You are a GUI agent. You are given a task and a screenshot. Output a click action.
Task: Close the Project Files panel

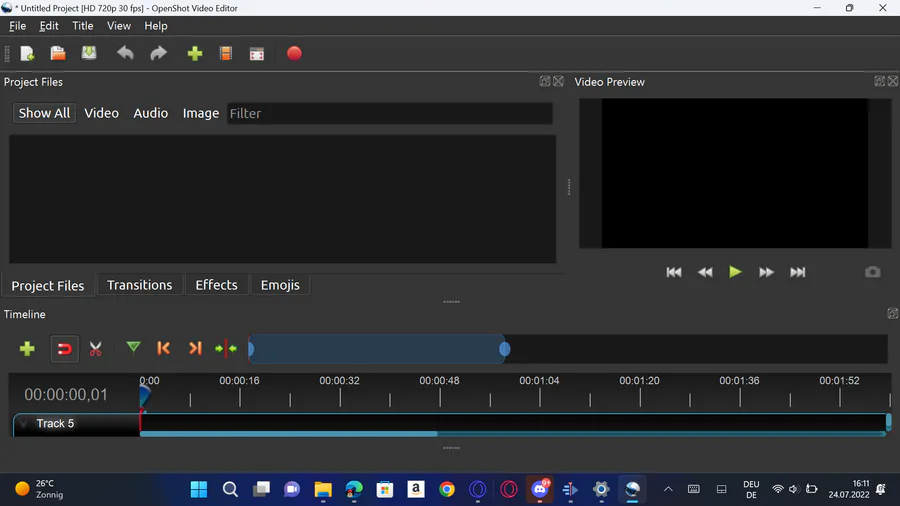coord(558,81)
